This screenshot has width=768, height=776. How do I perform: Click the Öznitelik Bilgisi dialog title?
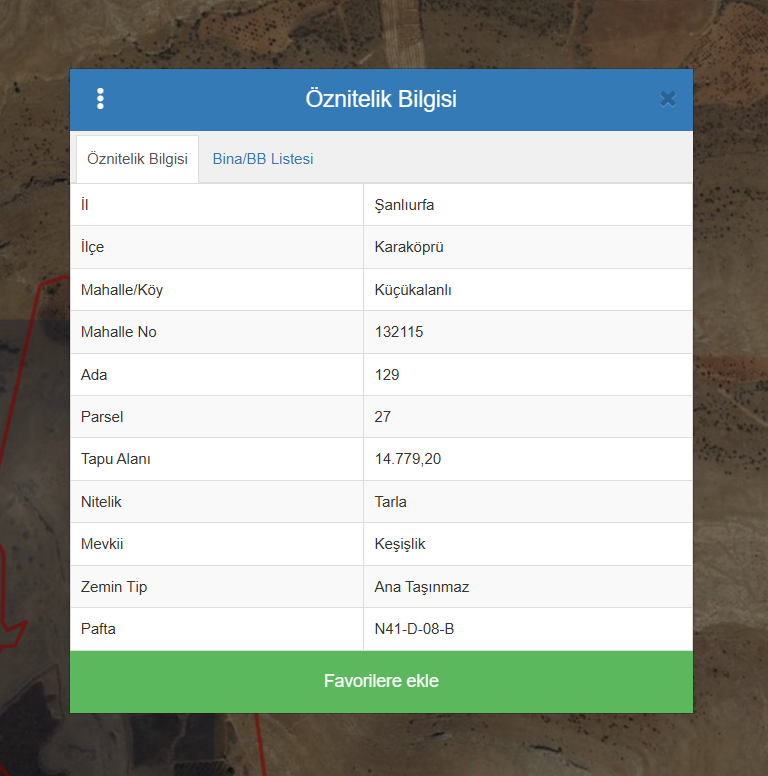coord(381,99)
